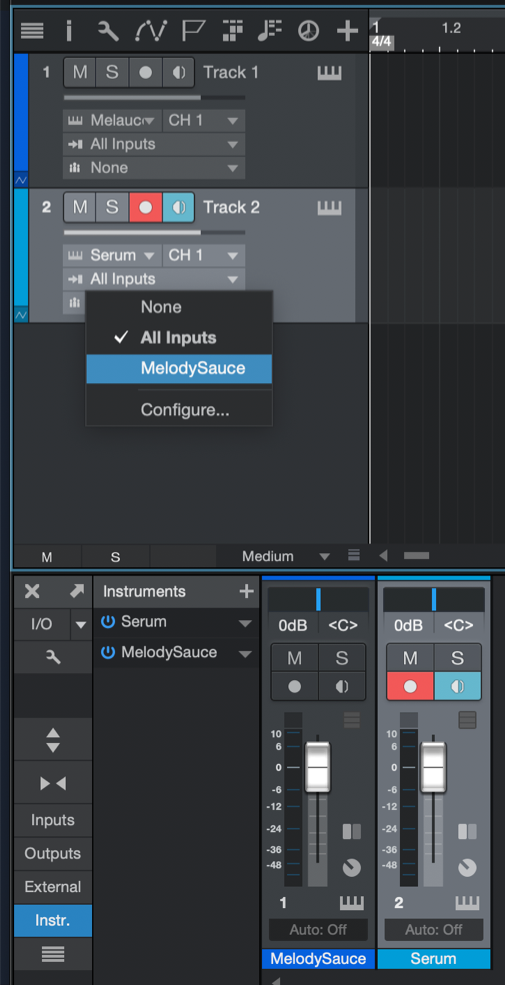Detach the mixer console with arrow icon
Image resolution: width=505 pixels, height=985 pixels.
[77, 591]
